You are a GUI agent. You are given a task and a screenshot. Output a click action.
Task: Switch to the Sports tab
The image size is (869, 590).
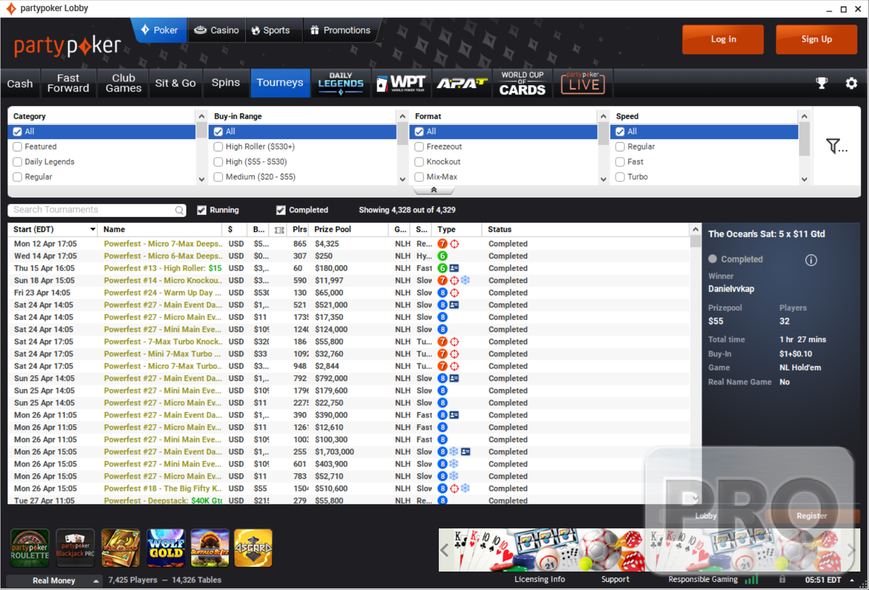tap(271, 30)
